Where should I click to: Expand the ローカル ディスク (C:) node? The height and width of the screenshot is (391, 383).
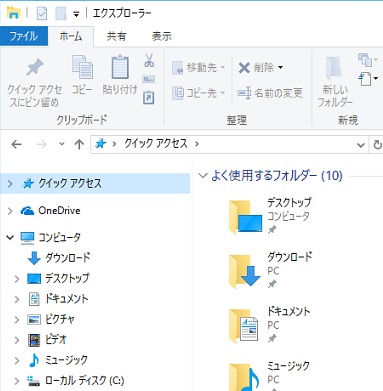(x=17, y=380)
